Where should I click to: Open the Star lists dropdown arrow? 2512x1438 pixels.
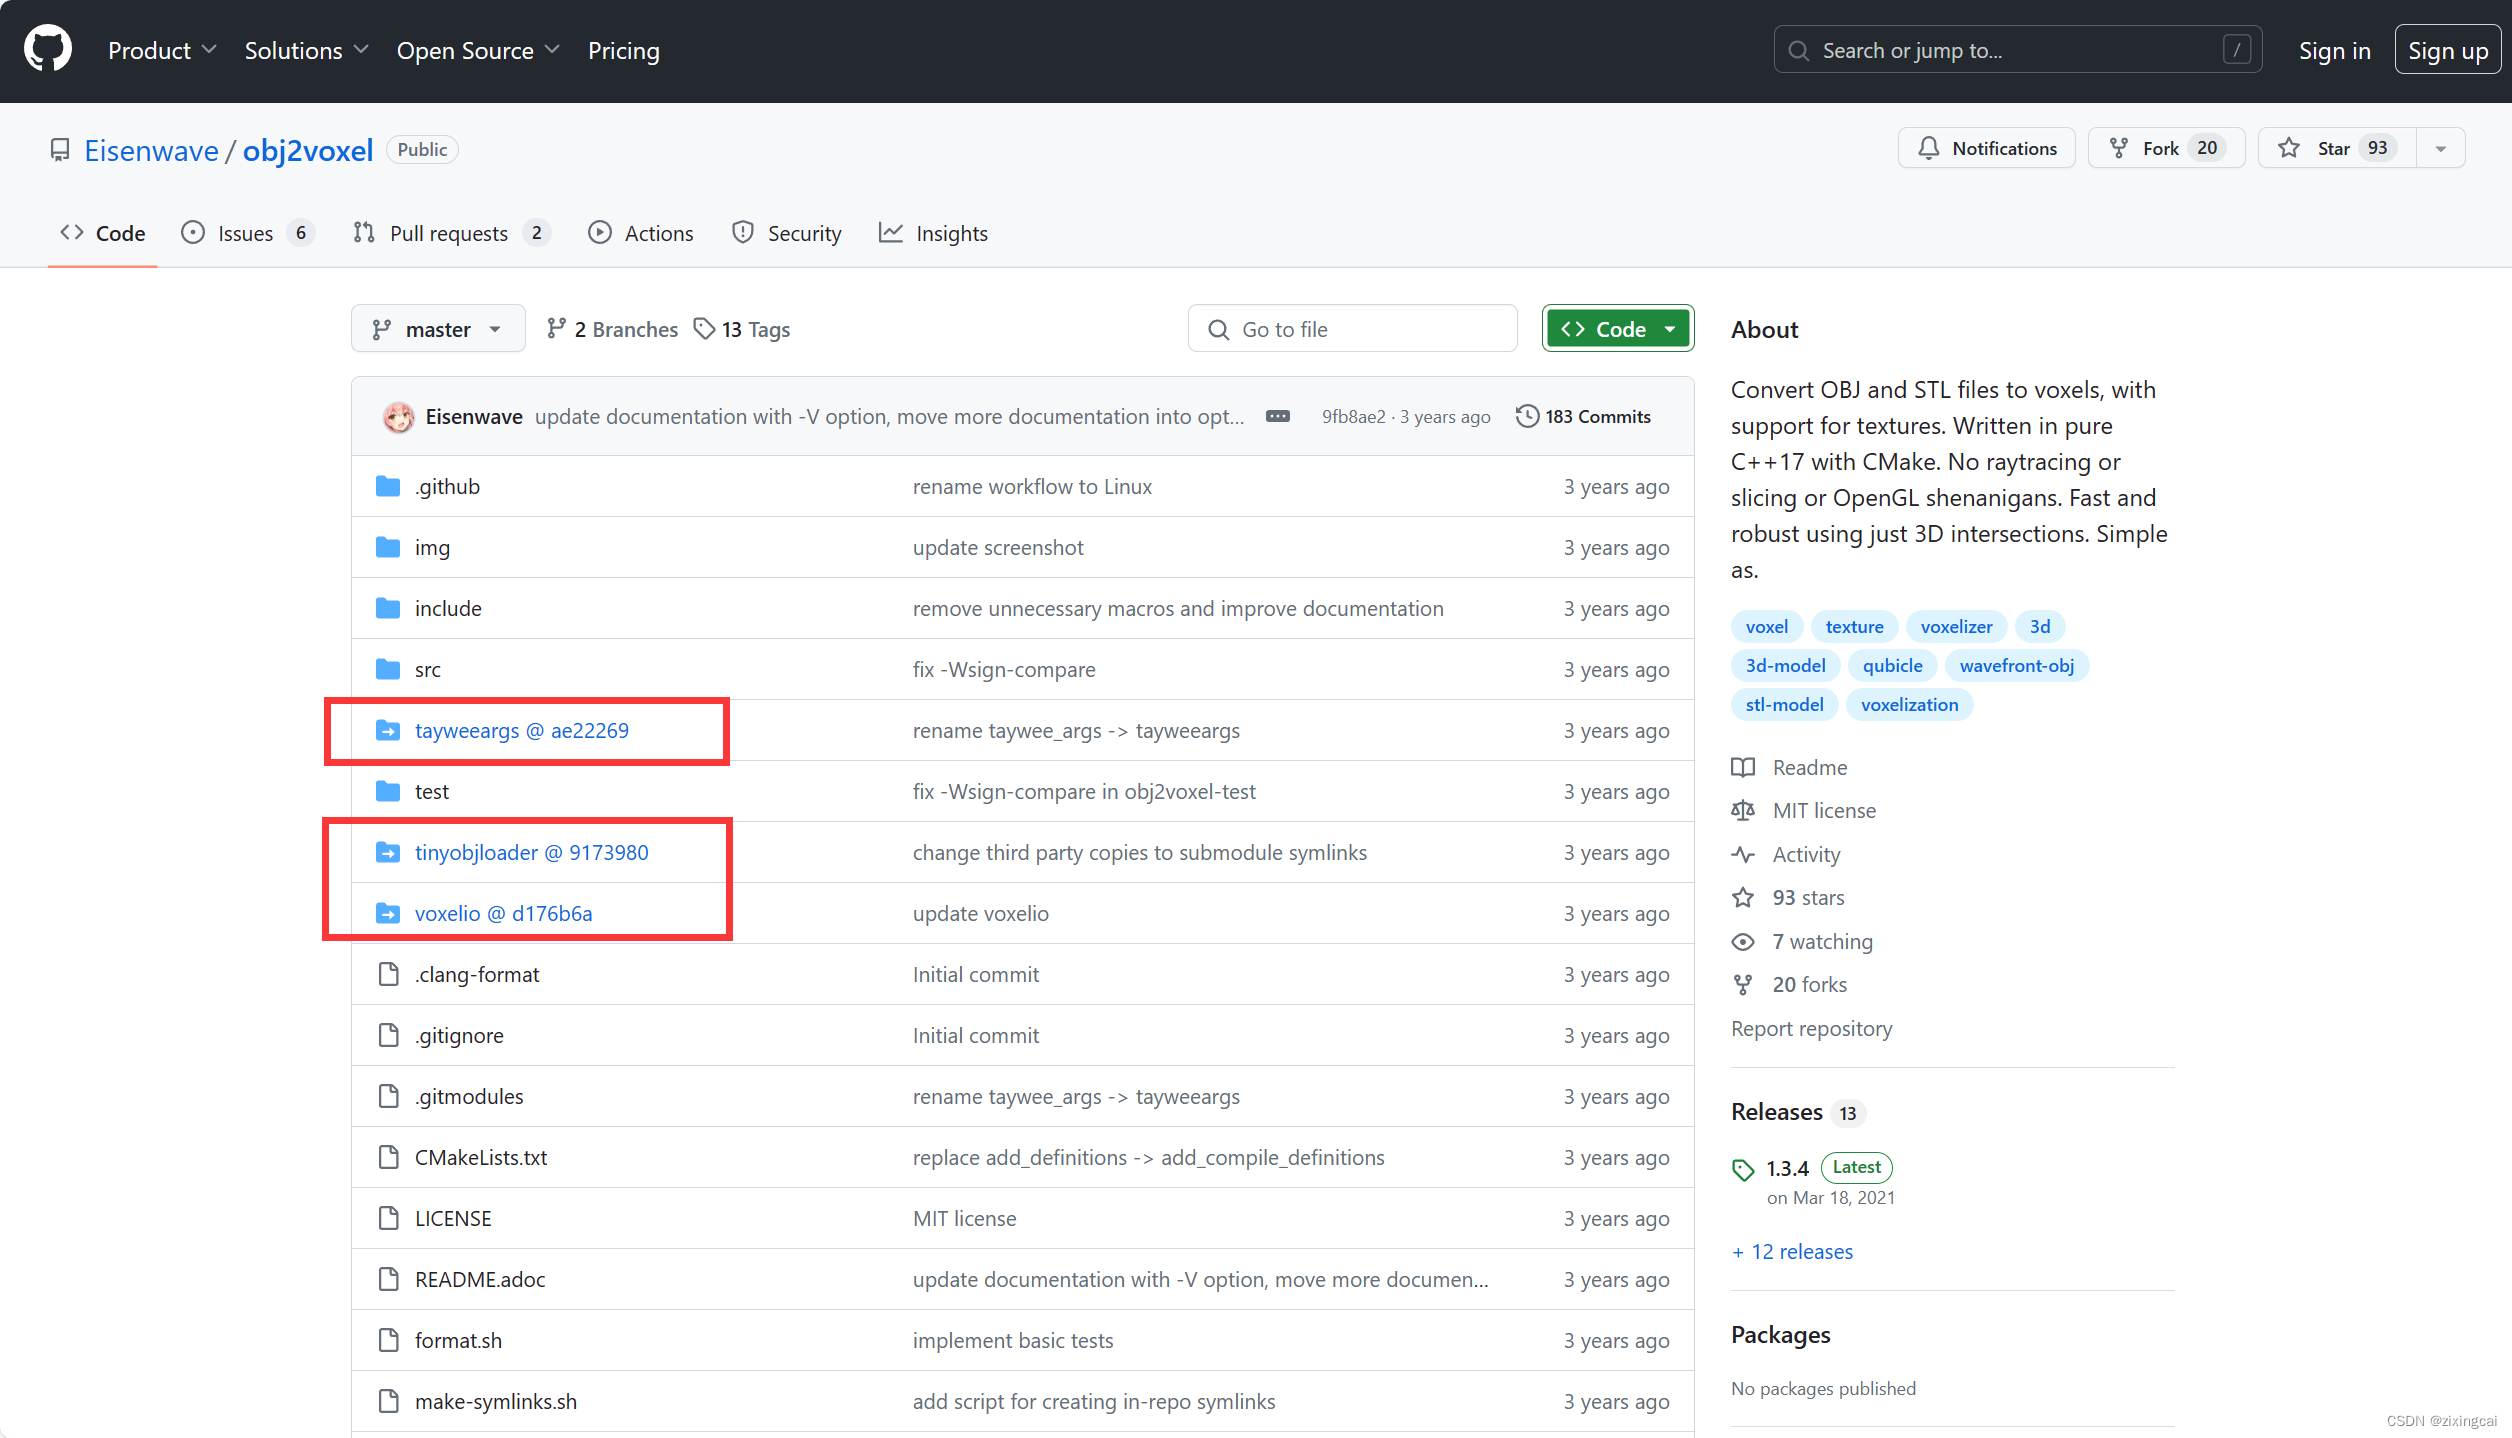pyautogui.click(x=2441, y=148)
